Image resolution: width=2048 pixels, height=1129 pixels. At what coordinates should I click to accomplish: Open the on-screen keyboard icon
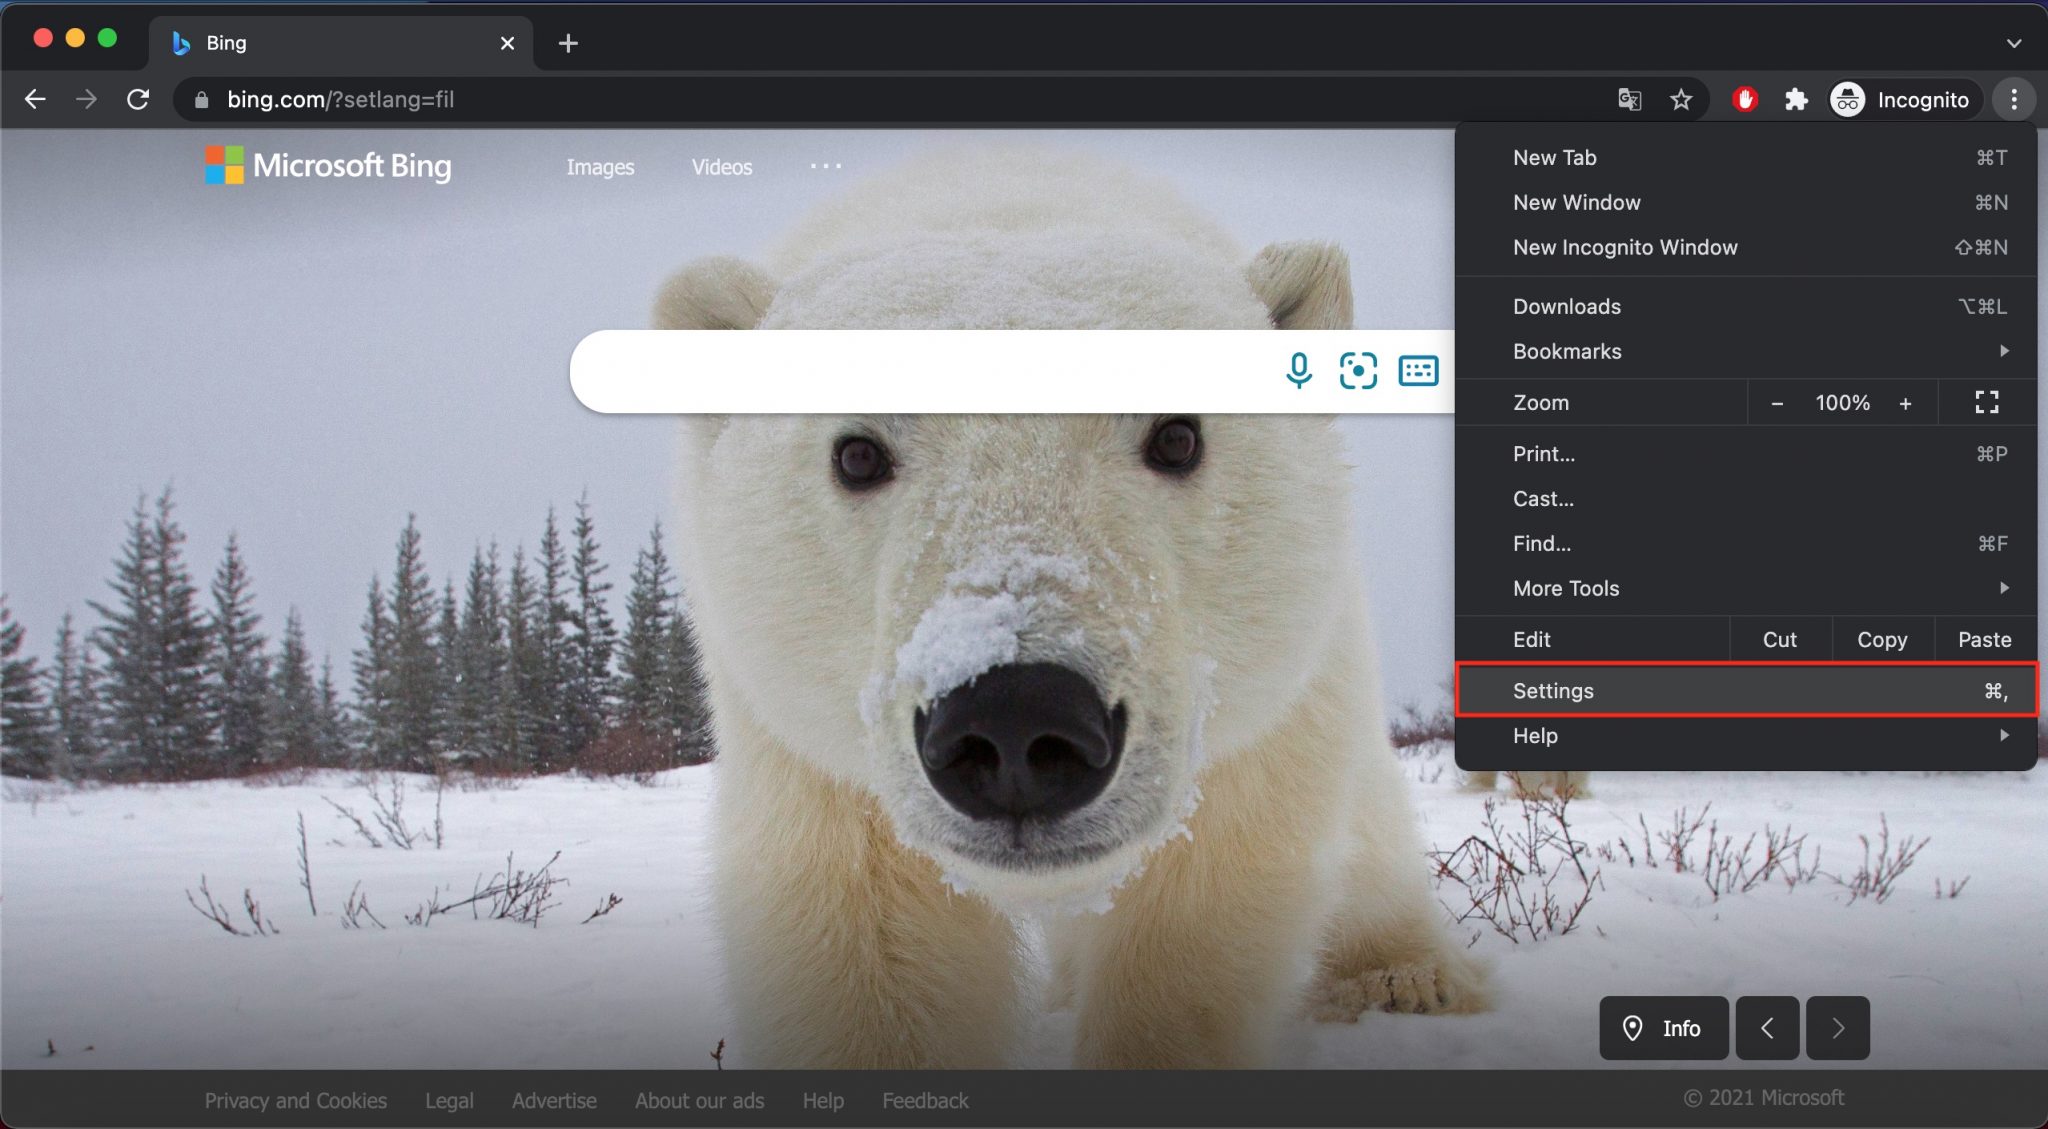(x=1418, y=370)
